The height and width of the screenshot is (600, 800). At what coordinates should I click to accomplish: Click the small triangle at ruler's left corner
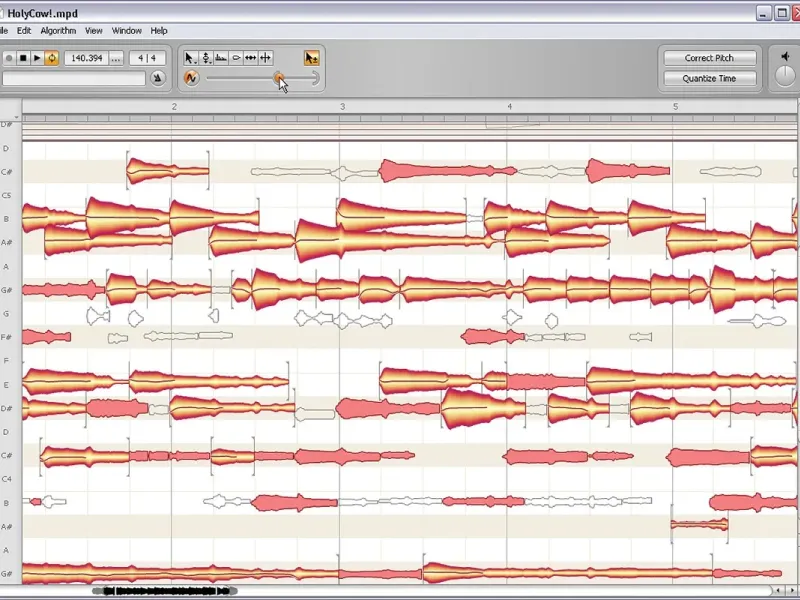point(16,118)
